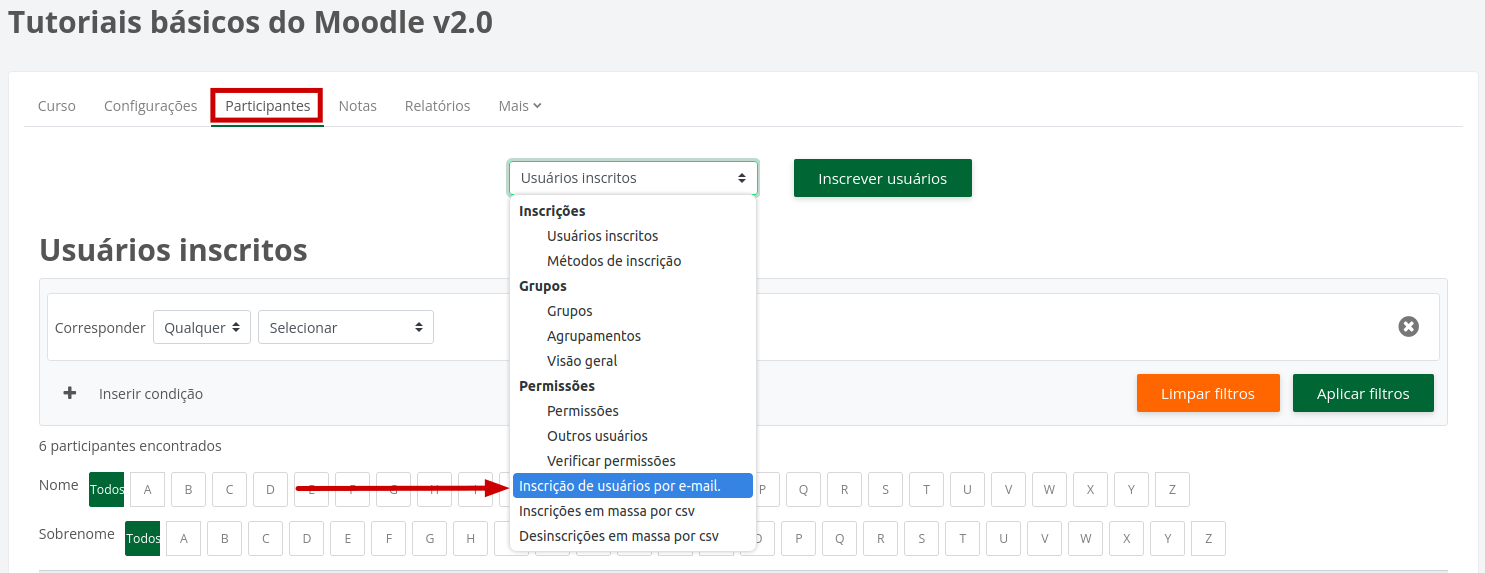Filter Sobrenome by letter F
This screenshot has height=573, width=1485.
point(389,538)
